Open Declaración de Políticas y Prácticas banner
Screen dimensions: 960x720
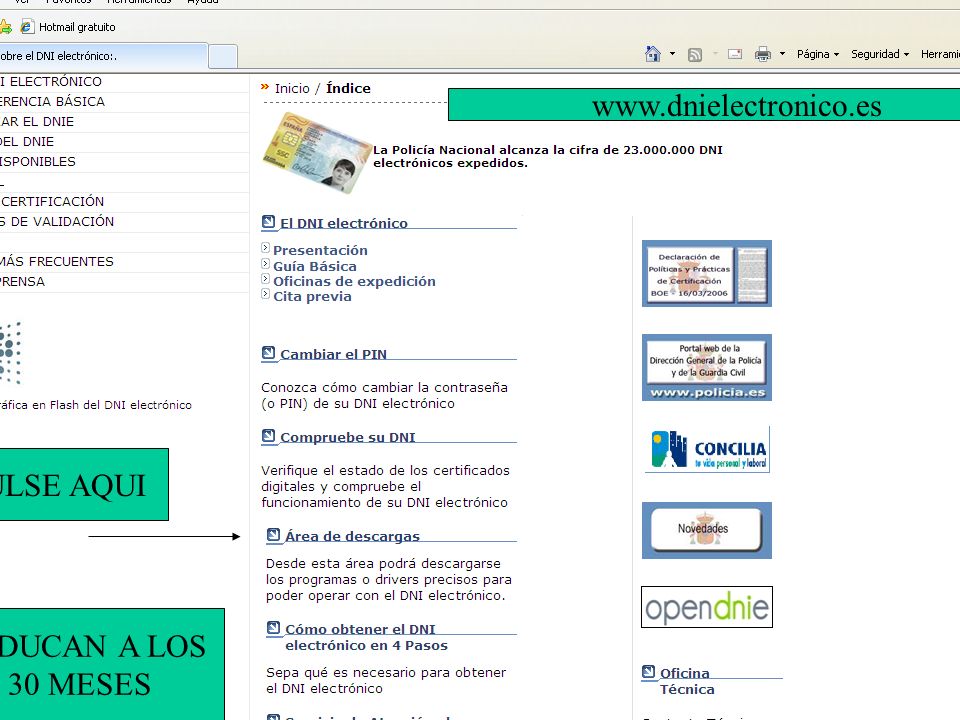click(707, 274)
